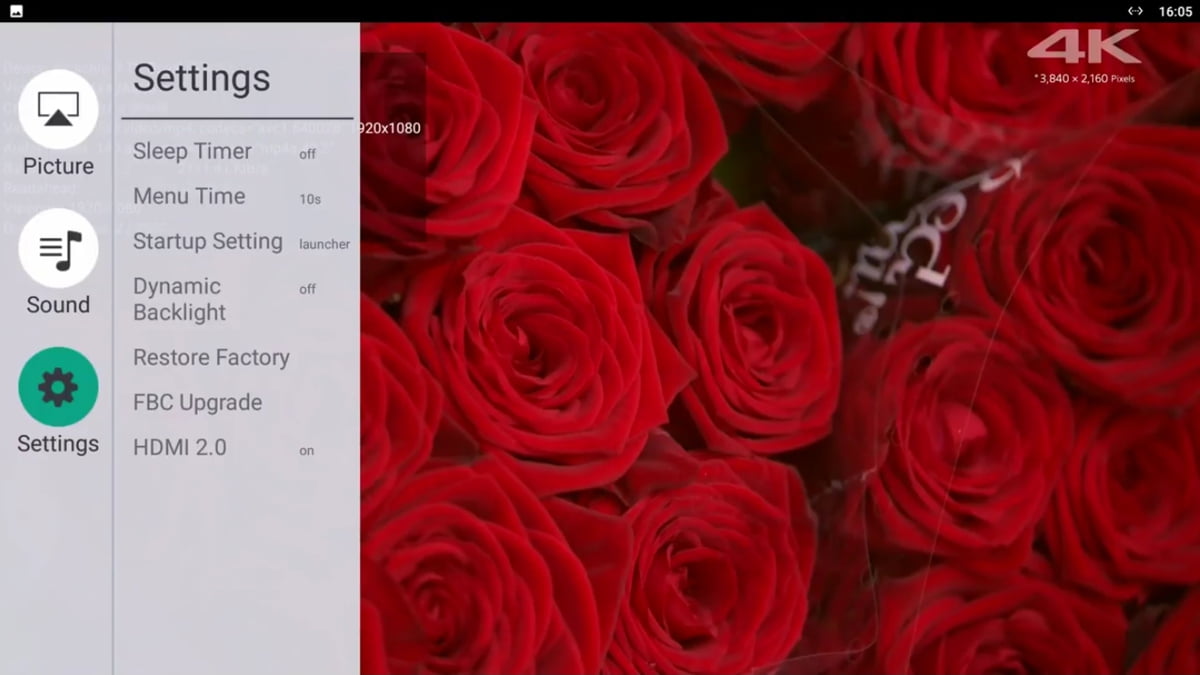This screenshot has height=675, width=1200.
Task: Click the Settings label under gear
Action: 58,443
